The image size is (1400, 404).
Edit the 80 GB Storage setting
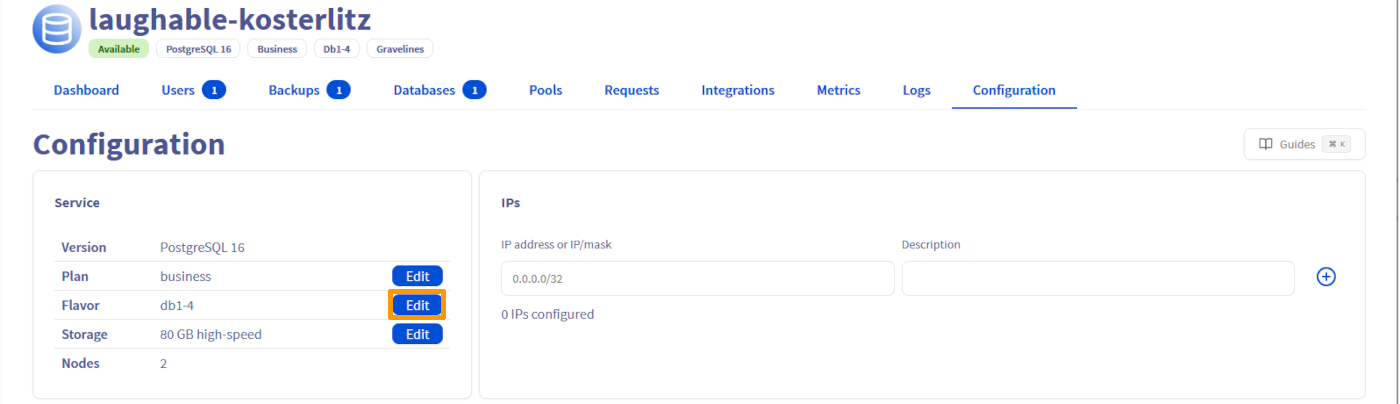tap(417, 334)
